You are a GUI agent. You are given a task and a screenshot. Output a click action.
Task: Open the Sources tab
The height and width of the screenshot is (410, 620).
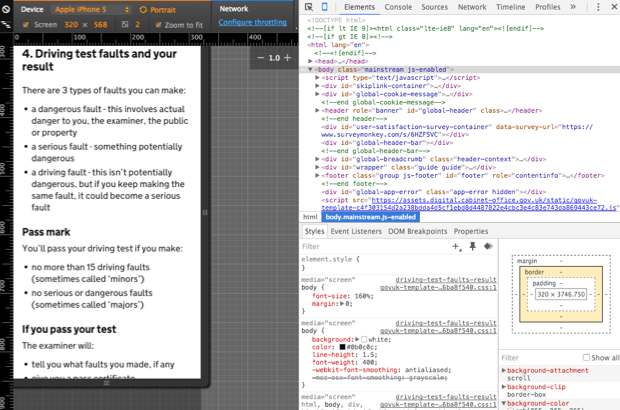click(x=435, y=7)
